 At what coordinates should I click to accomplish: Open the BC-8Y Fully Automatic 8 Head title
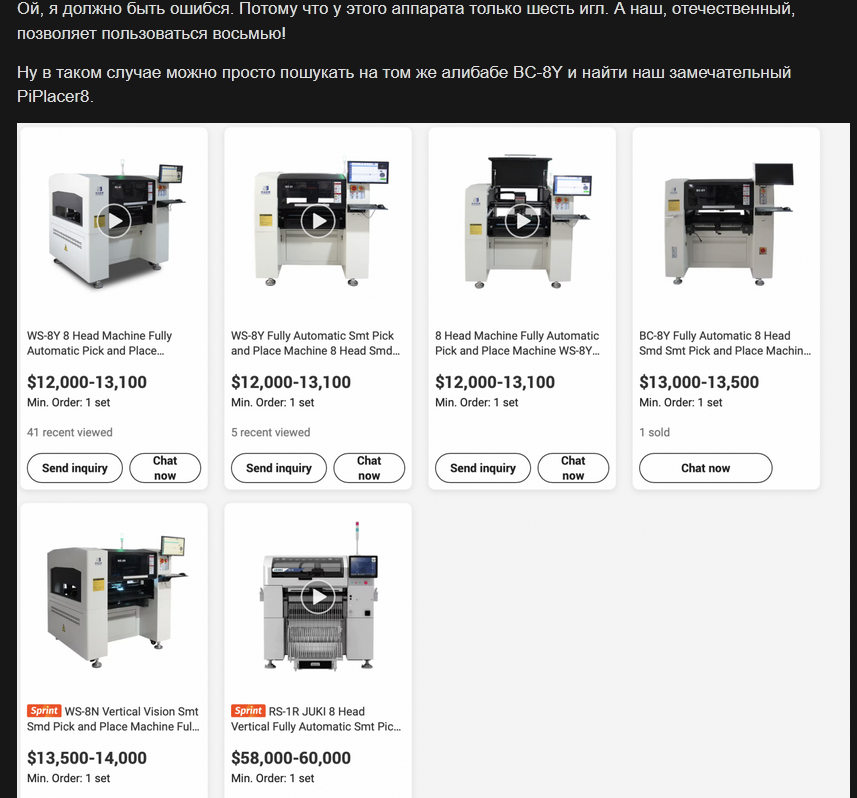tap(725, 343)
